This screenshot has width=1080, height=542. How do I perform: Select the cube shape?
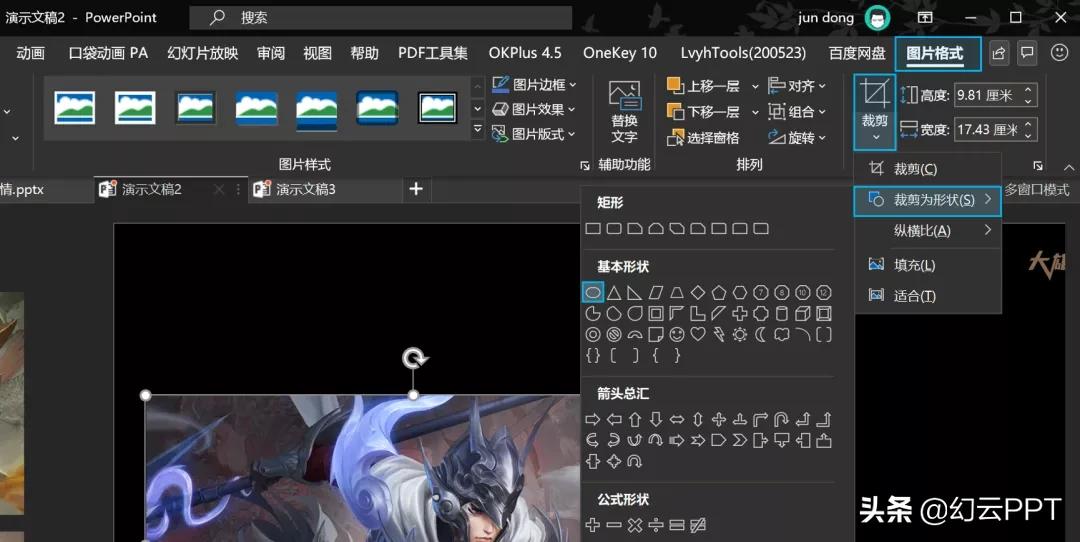(x=802, y=314)
